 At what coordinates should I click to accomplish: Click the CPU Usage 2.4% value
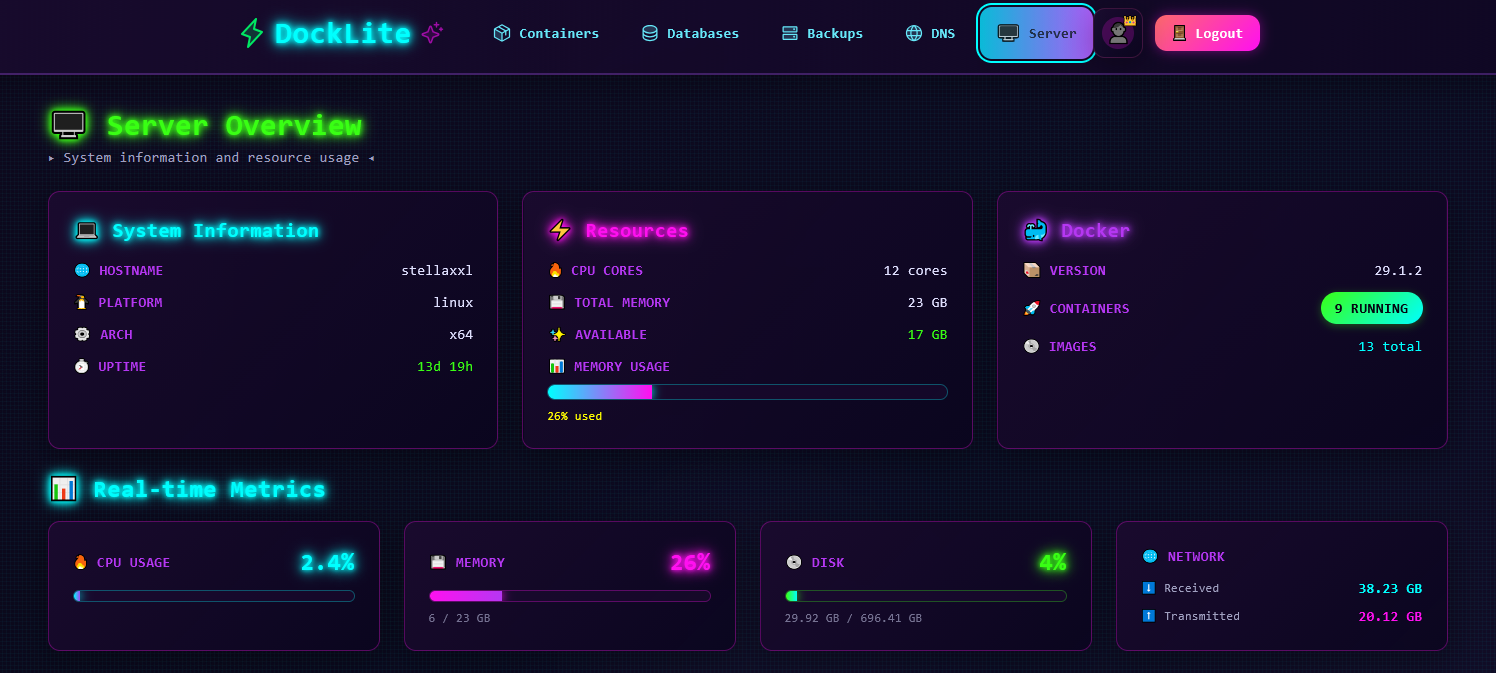click(327, 563)
